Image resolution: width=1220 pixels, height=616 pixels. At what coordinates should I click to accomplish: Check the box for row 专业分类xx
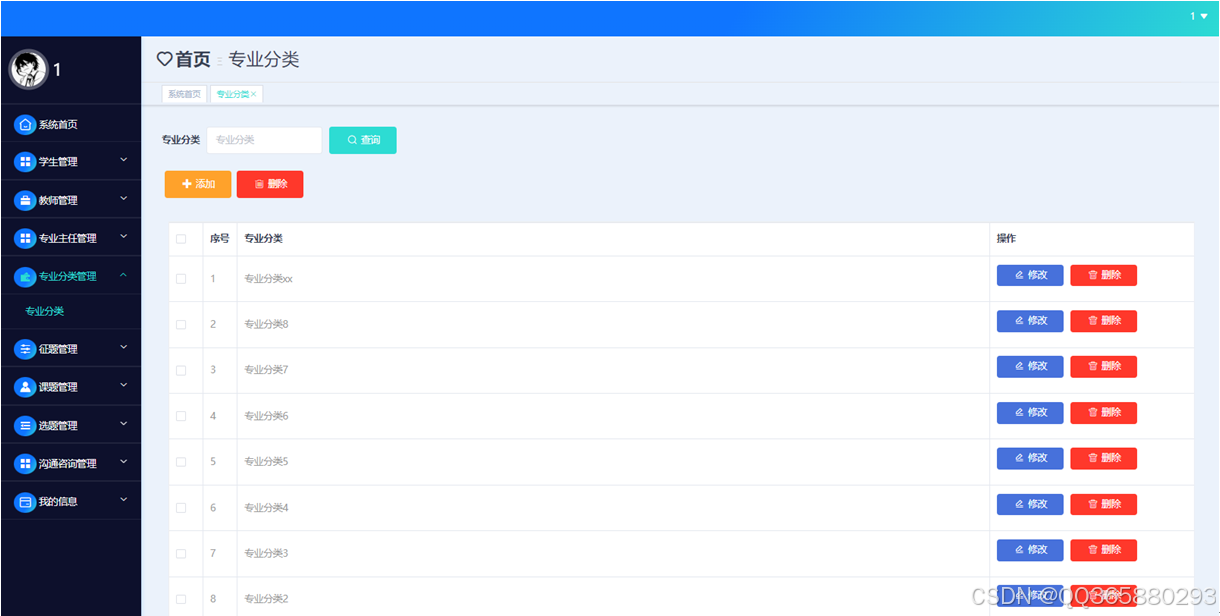181,279
